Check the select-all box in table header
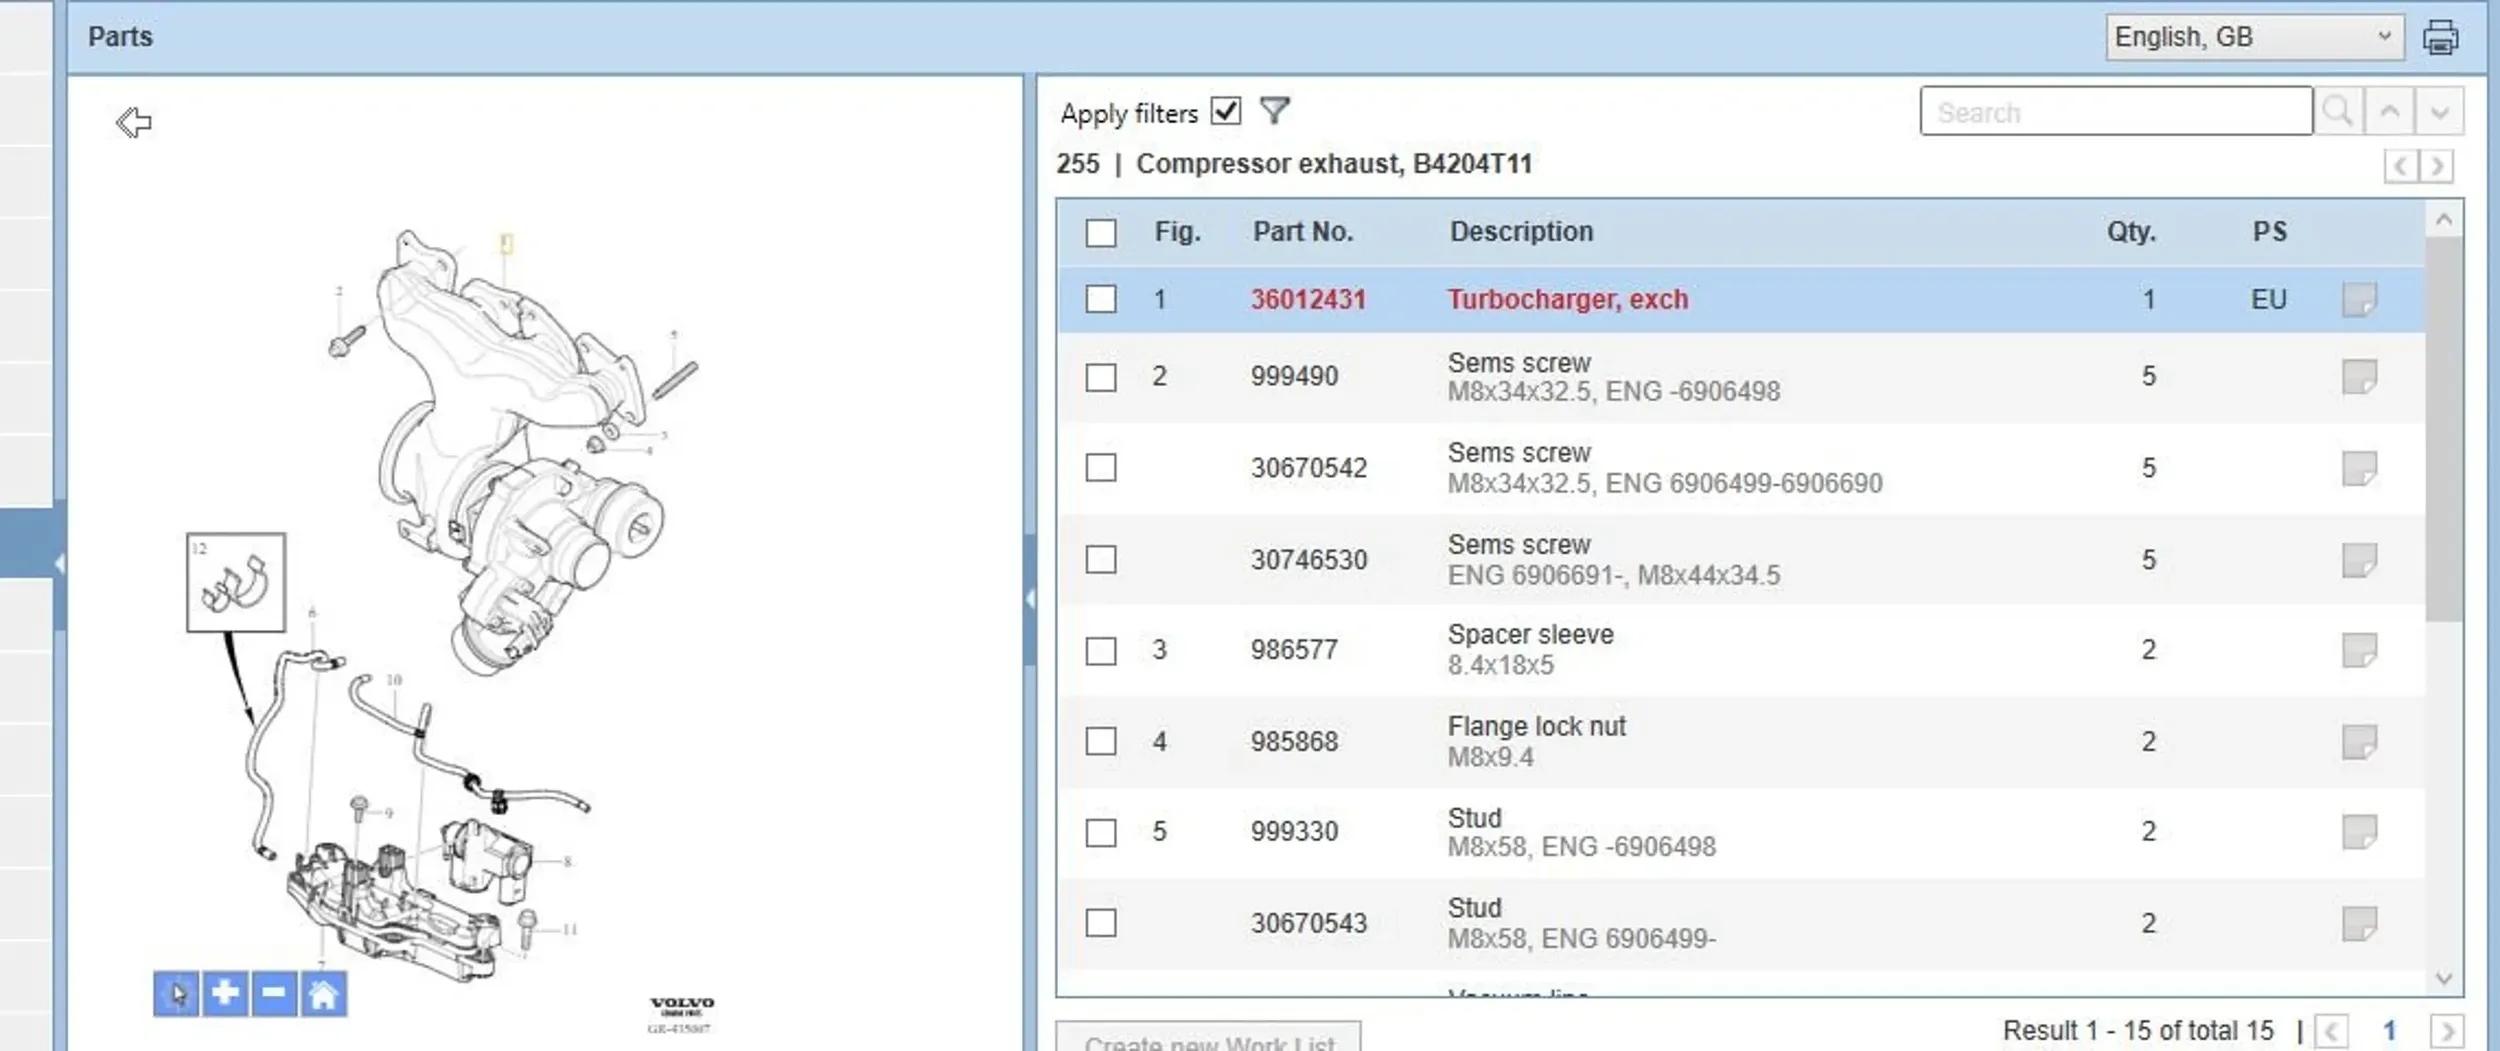This screenshot has height=1051, width=2500. coord(1101,233)
